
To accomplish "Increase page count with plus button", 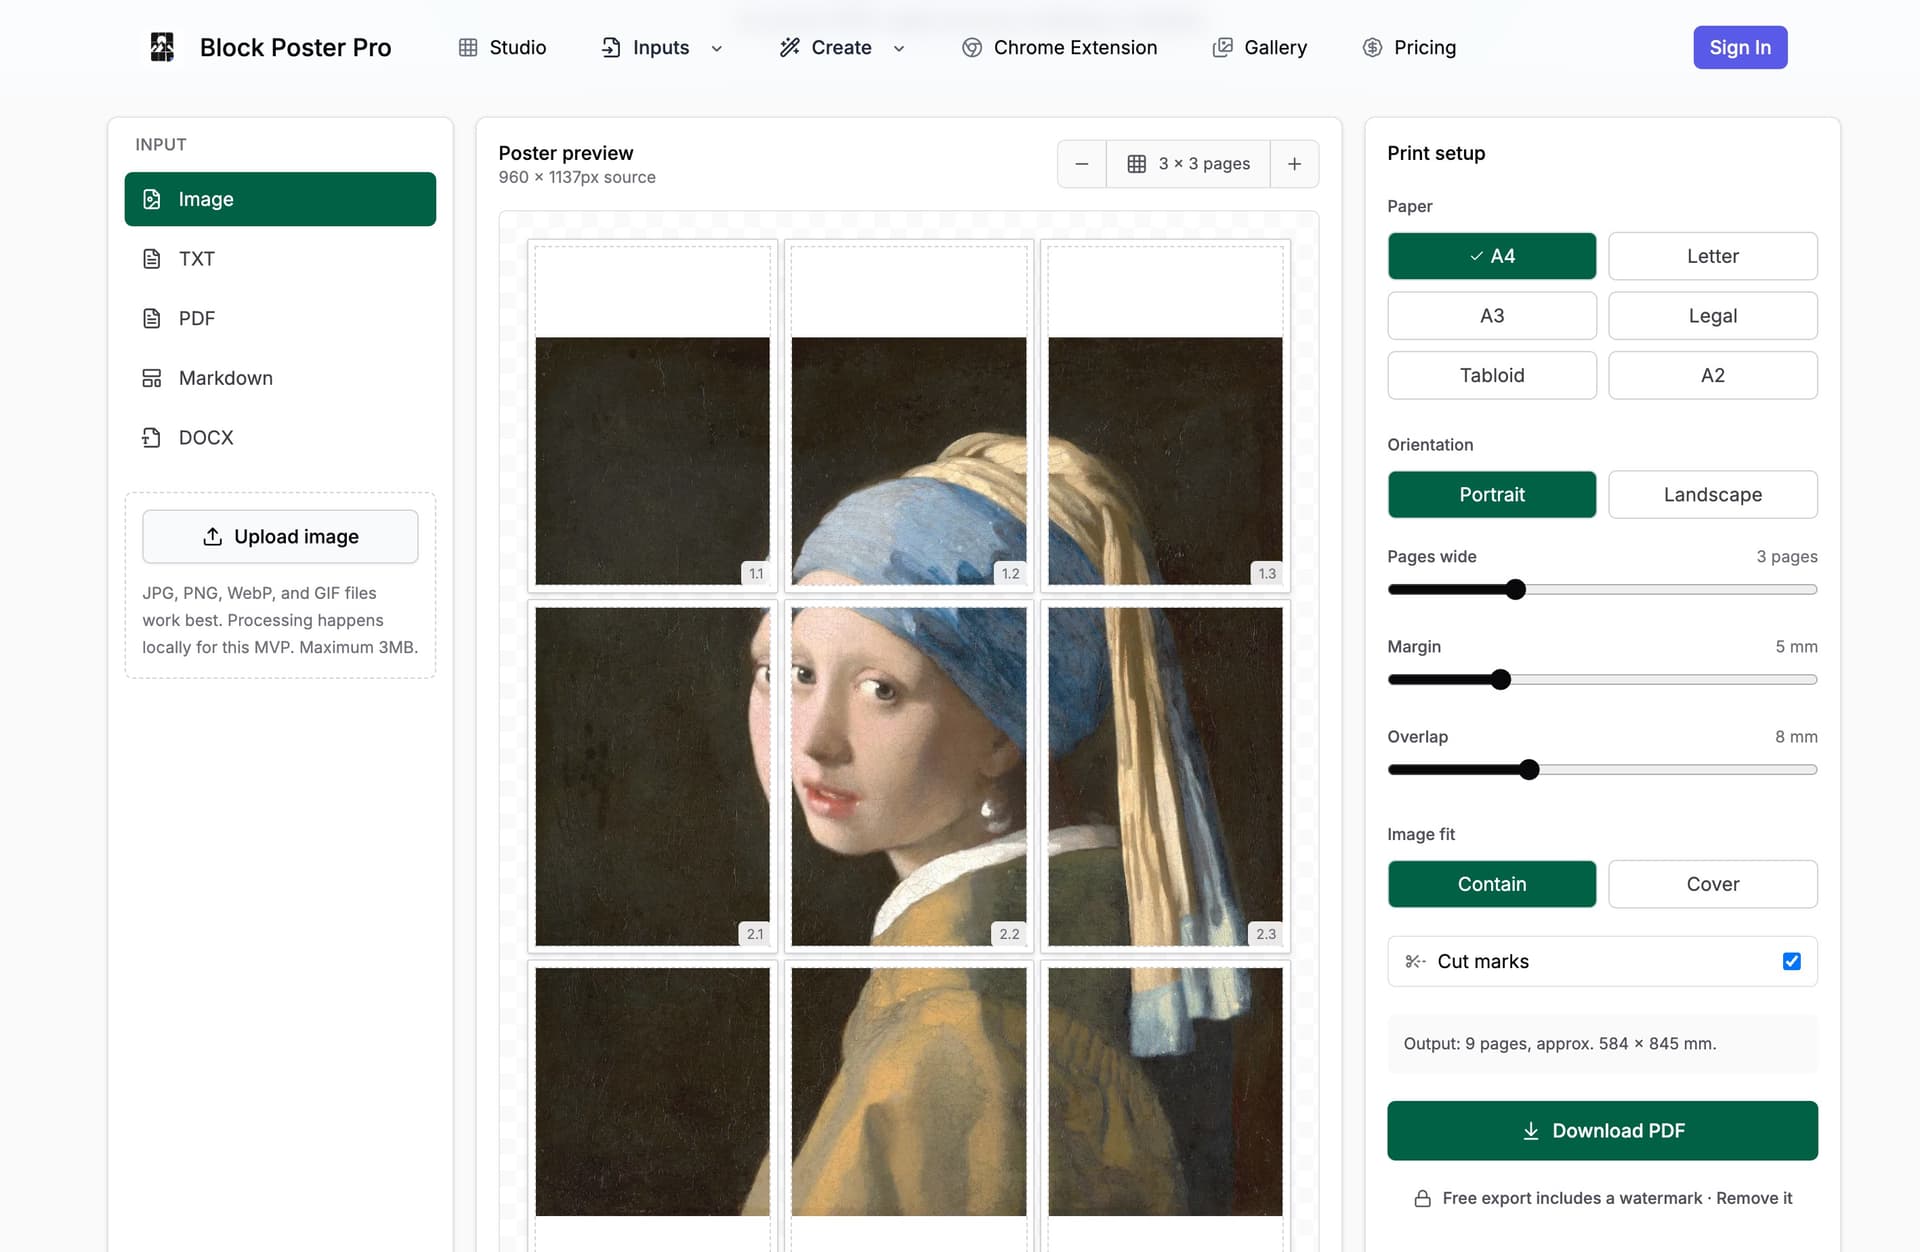I will (x=1295, y=164).
